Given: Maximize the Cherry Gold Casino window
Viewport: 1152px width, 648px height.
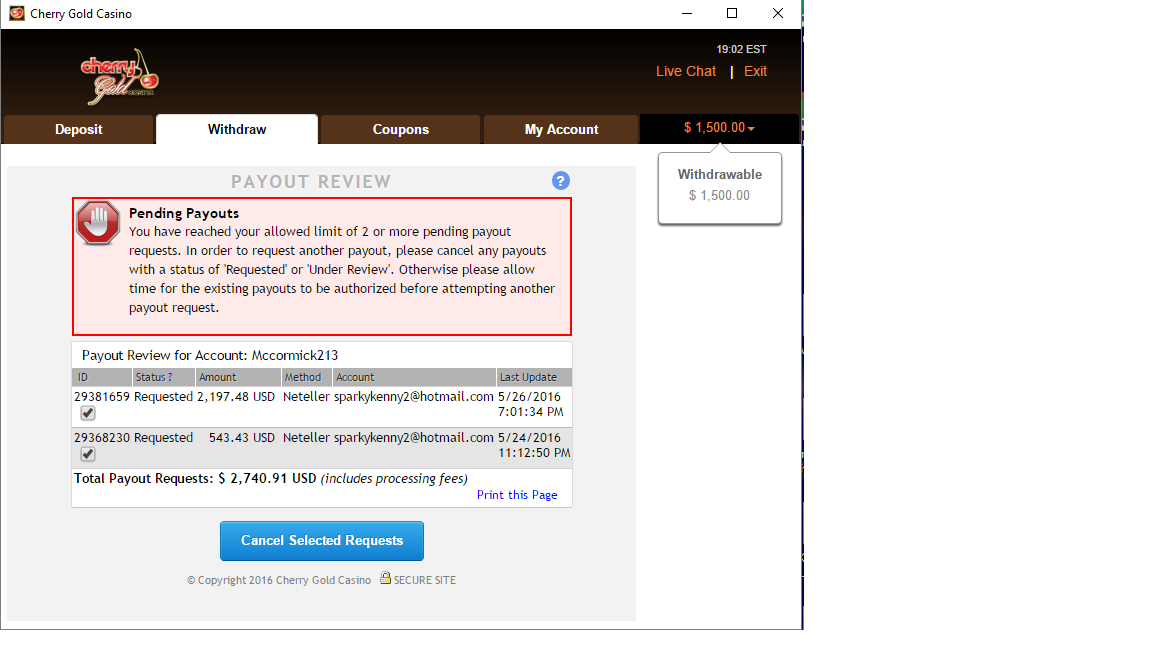Looking at the screenshot, I should pos(732,13).
